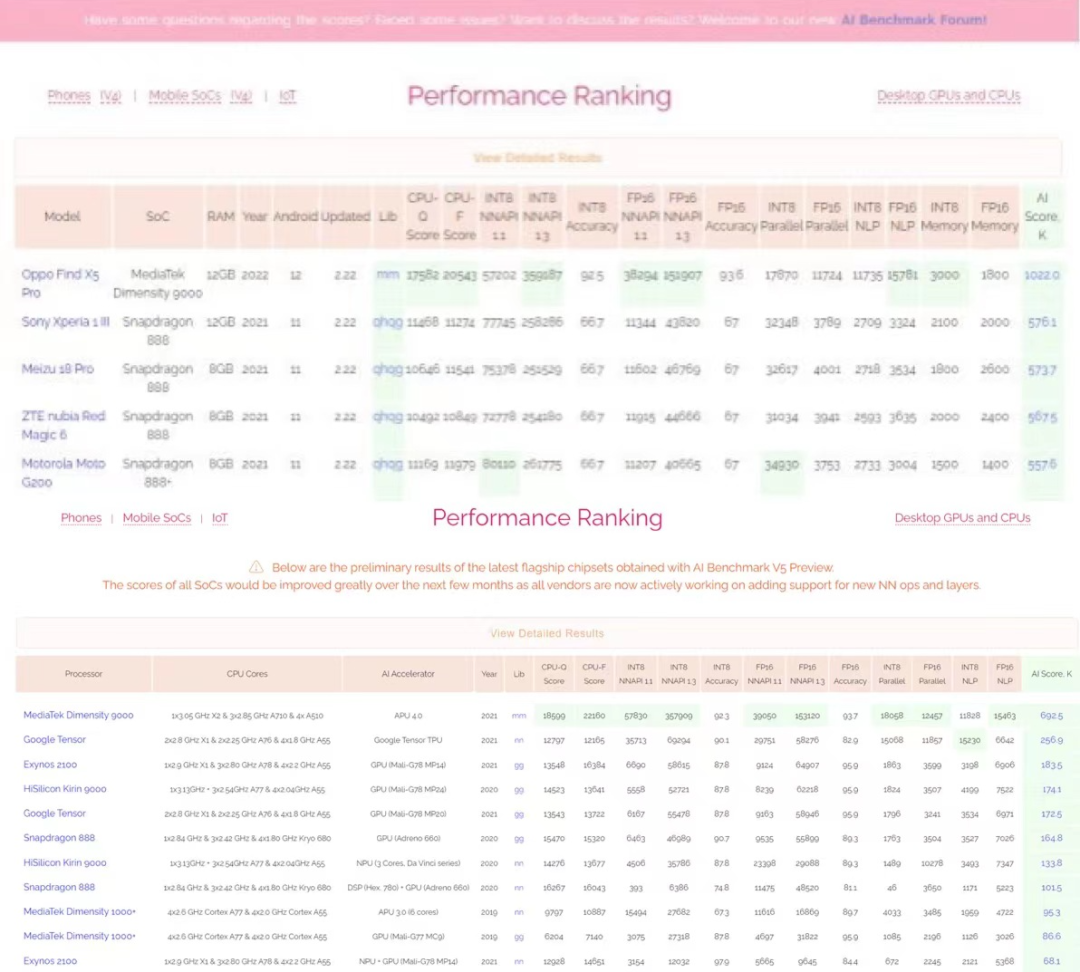
Task: Open the Meizu 18 Pro details
Action: [58, 369]
